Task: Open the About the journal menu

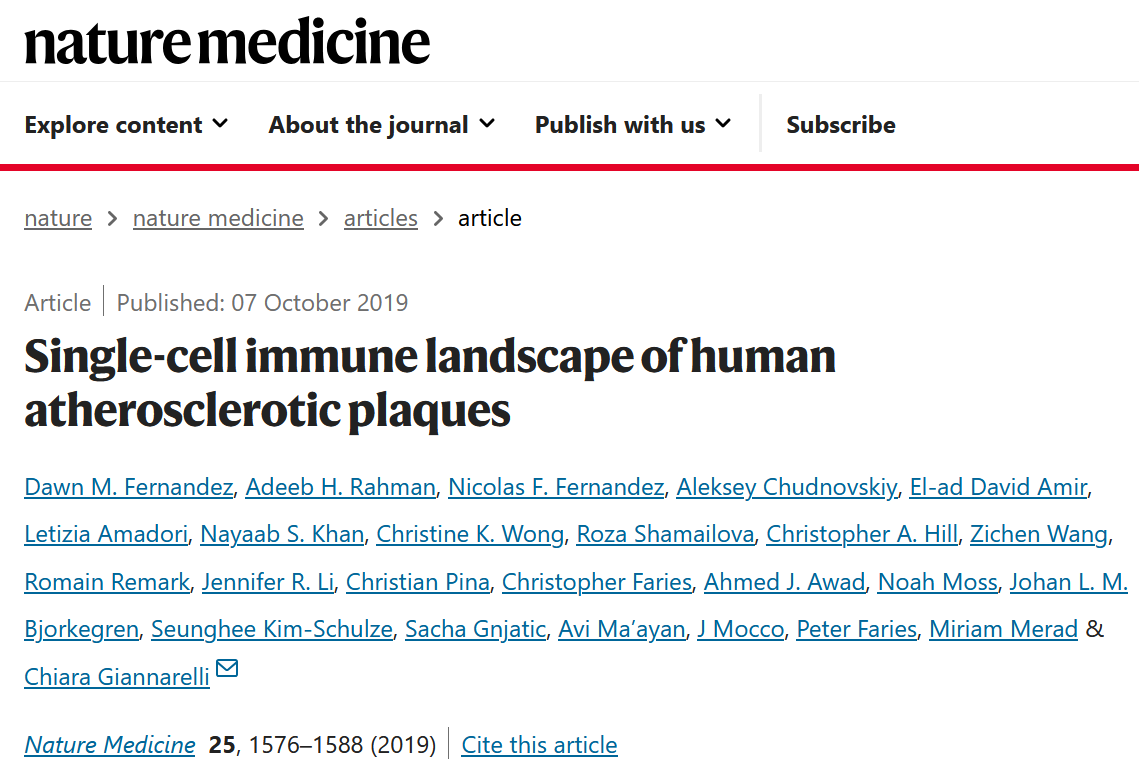Action: coord(381,125)
